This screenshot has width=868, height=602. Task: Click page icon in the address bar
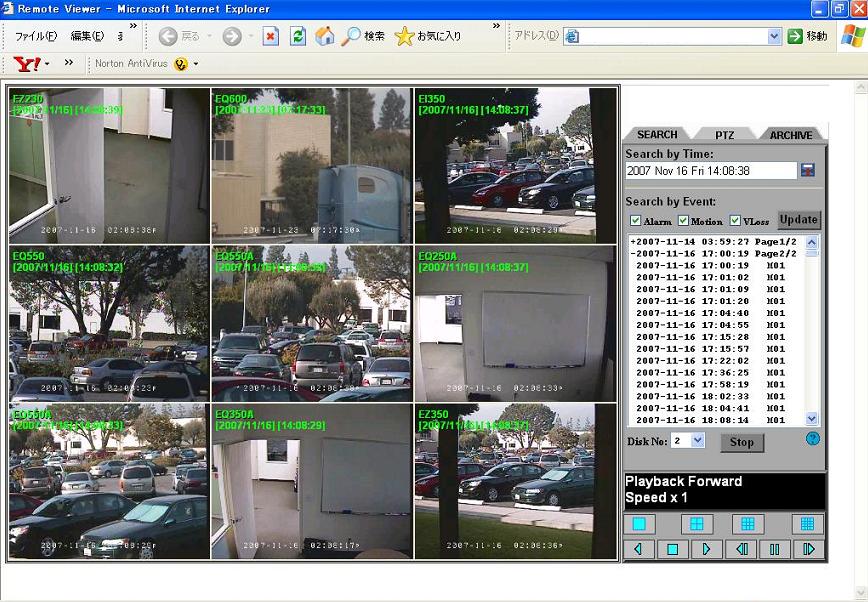point(572,37)
